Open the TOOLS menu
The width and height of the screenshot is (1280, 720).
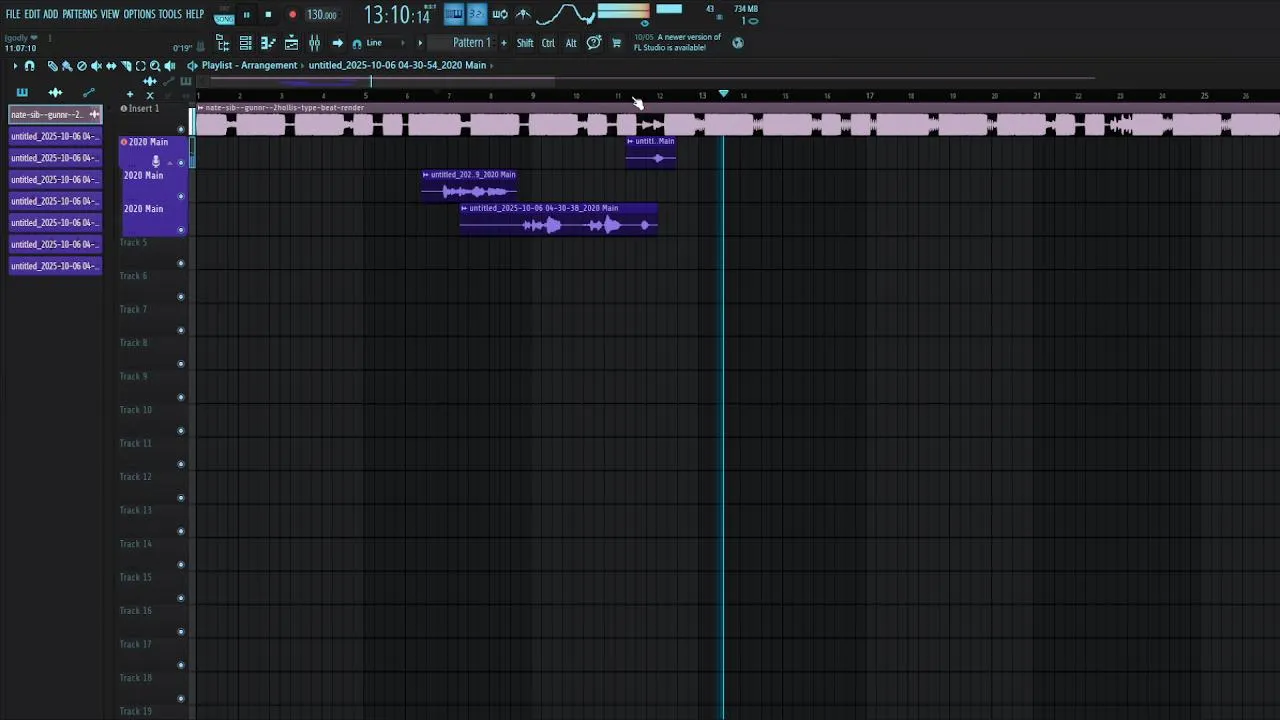tap(170, 14)
